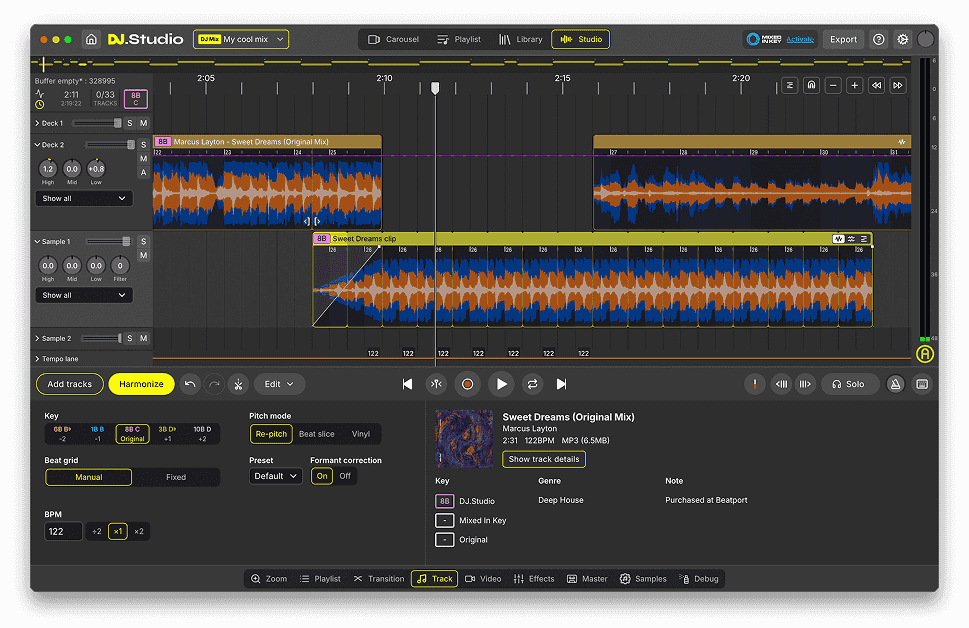Switch to the Carousel view
Viewport: 969px width, 628px height.
pyautogui.click(x=394, y=39)
